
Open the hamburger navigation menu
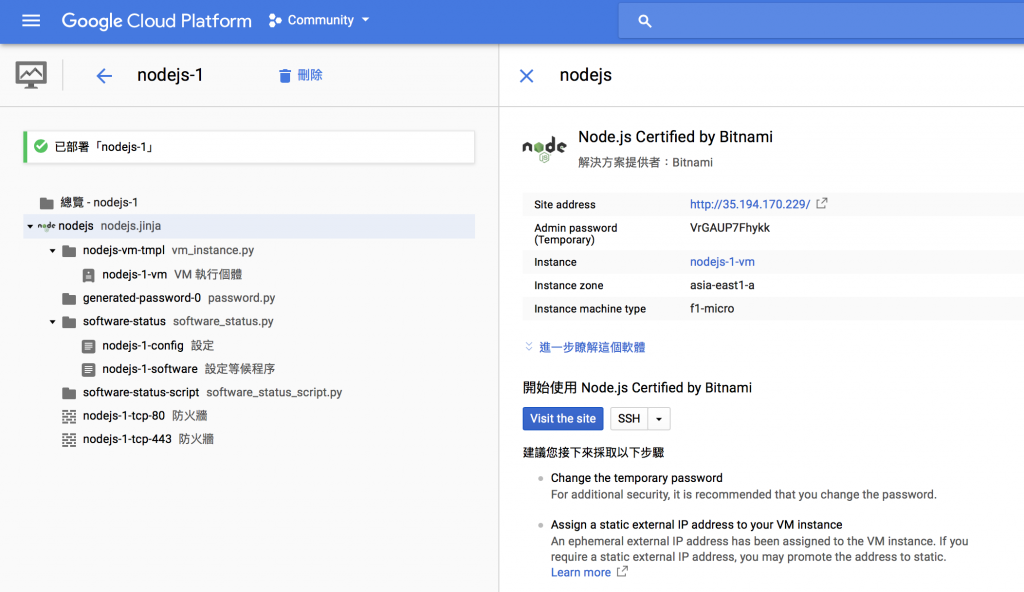coord(31,20)
